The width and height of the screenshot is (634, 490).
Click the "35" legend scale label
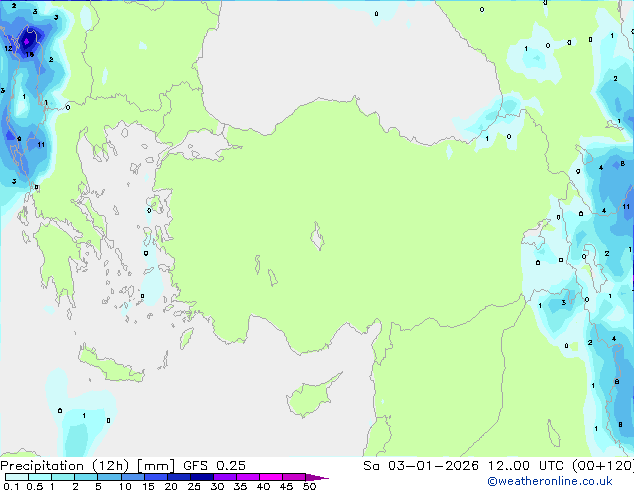tap(240, 486)
